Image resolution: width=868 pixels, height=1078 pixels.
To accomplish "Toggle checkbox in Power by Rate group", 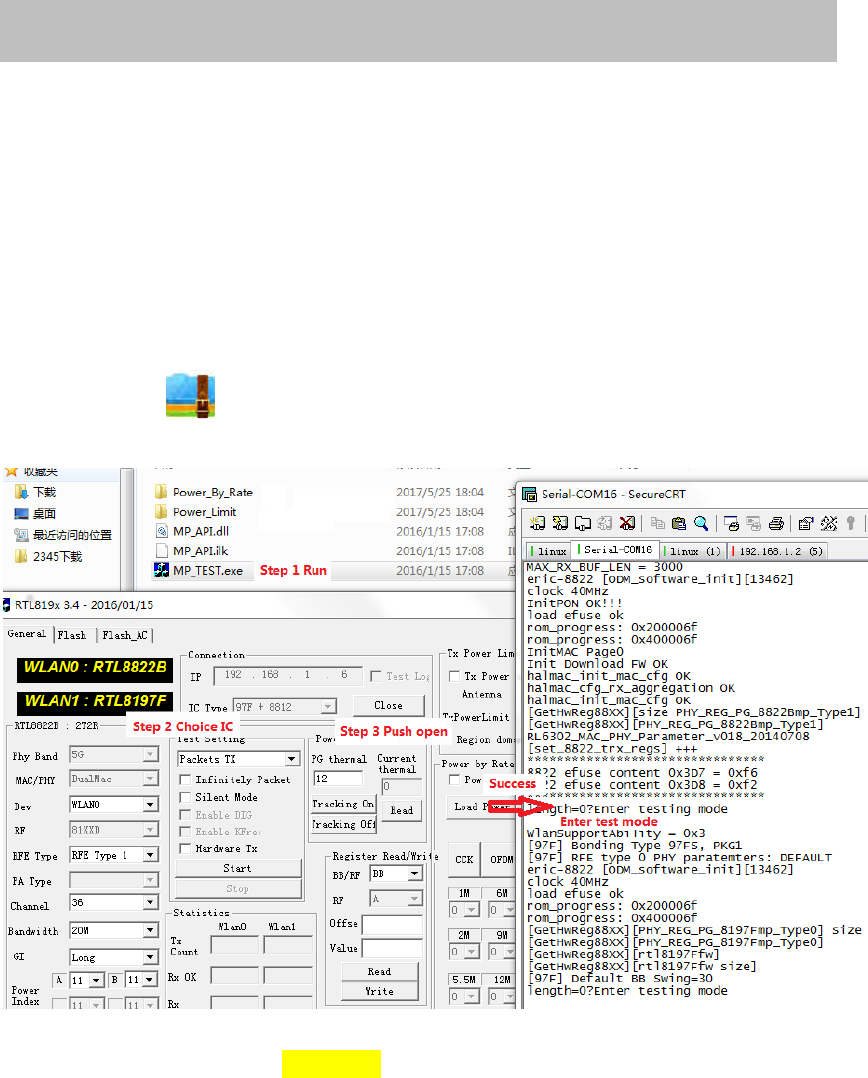I will (454, 780).
